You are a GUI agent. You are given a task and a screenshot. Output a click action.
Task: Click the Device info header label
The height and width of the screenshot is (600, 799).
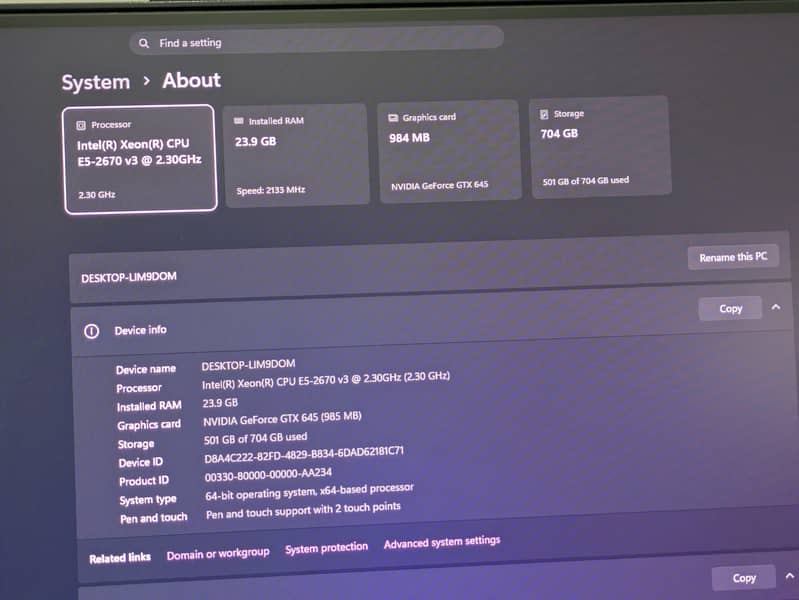pyautogui.click(x=141, y=330)
